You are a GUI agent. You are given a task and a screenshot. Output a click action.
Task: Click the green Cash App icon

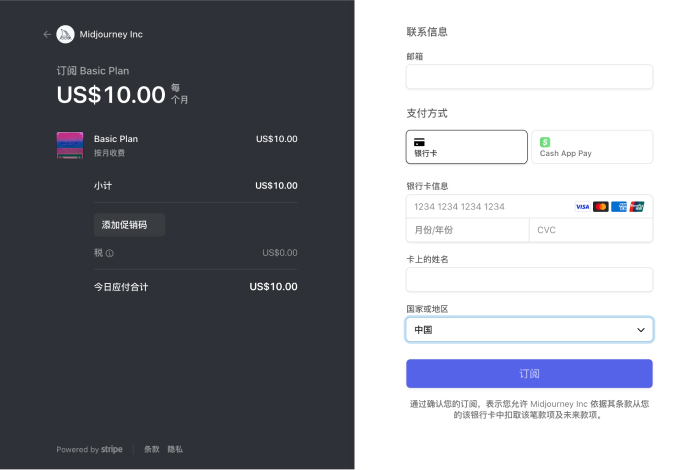pos(545,142)
